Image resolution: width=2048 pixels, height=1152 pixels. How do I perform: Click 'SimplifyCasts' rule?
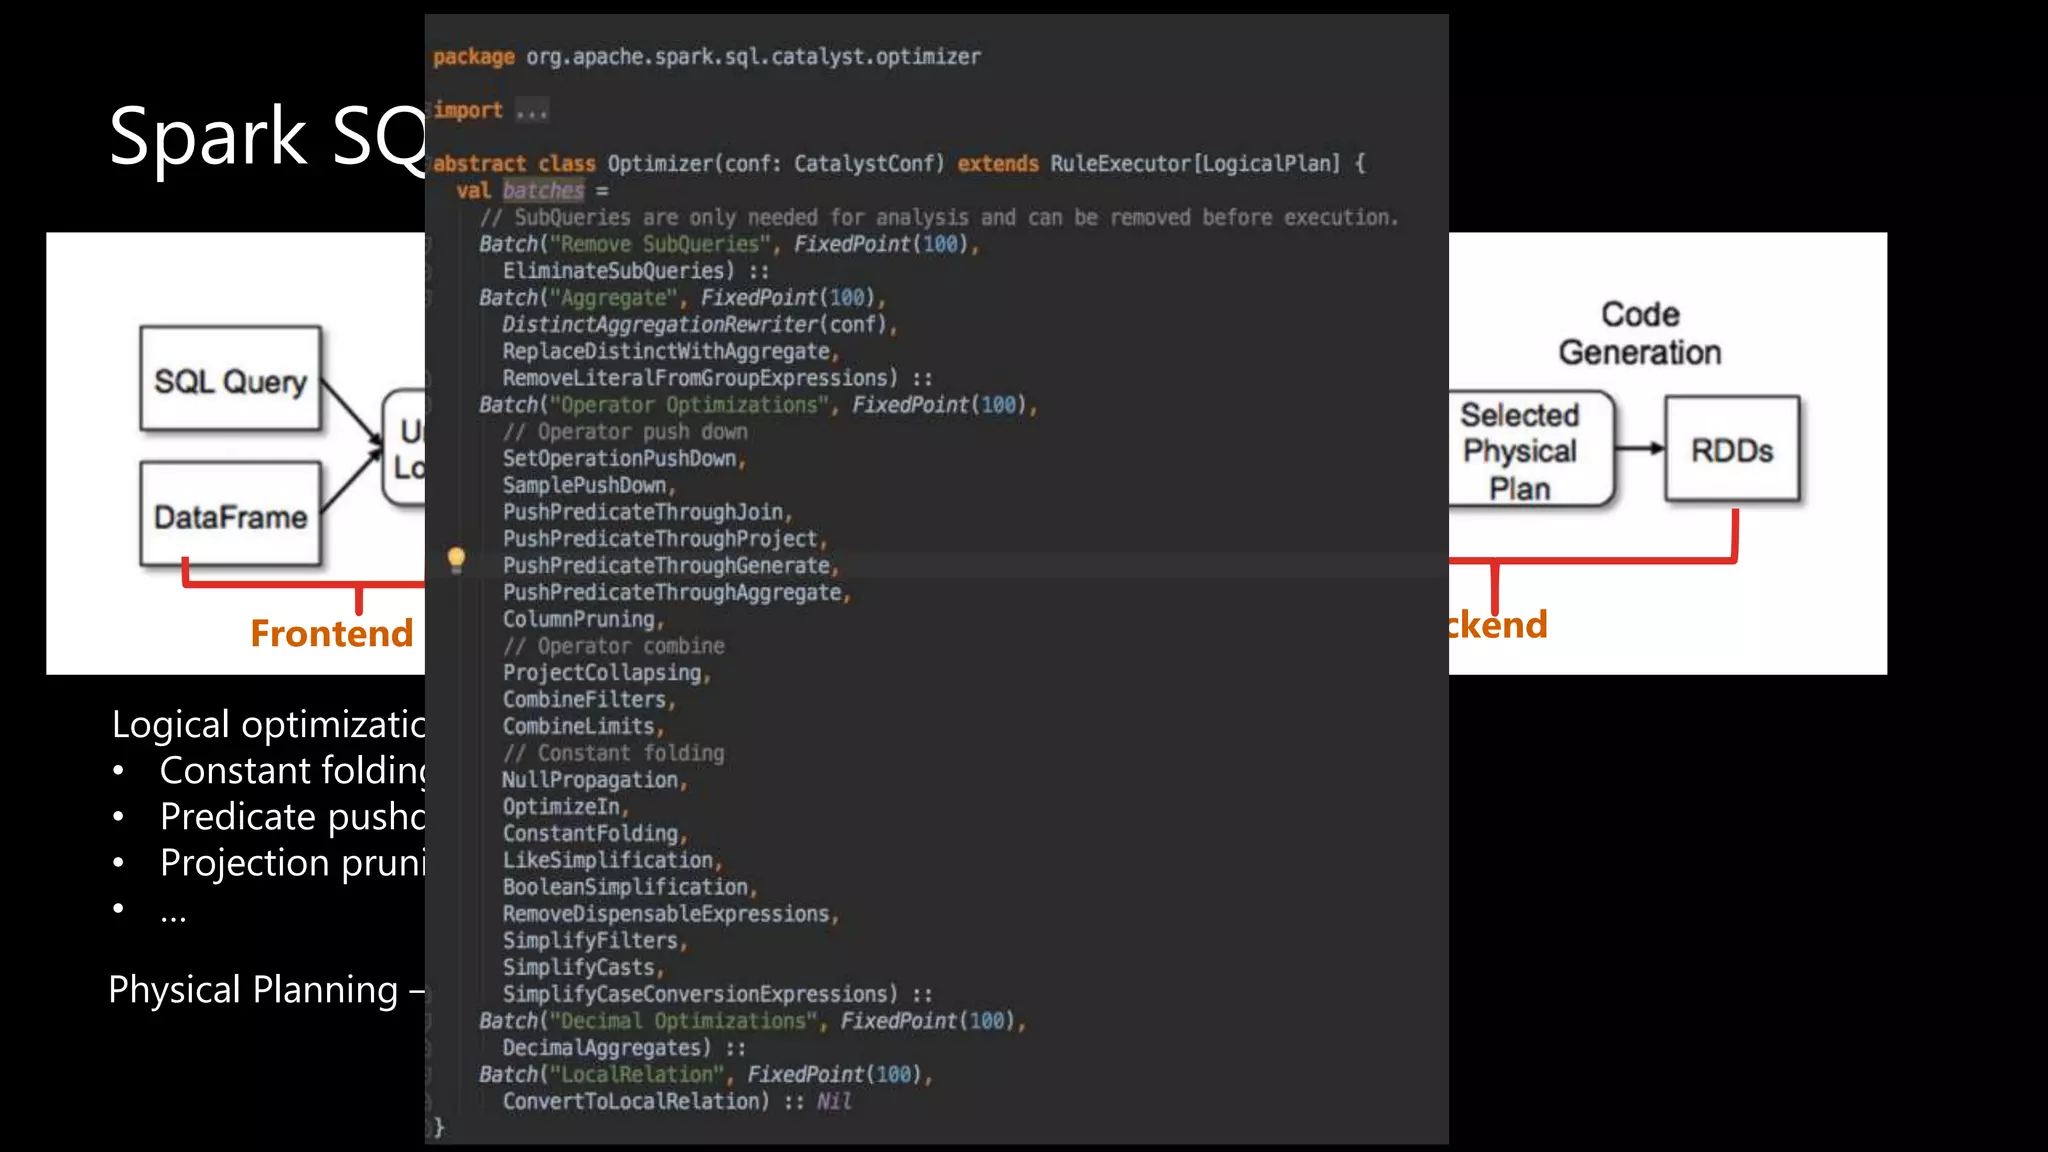pyautogui.click(x=578, y=968)
